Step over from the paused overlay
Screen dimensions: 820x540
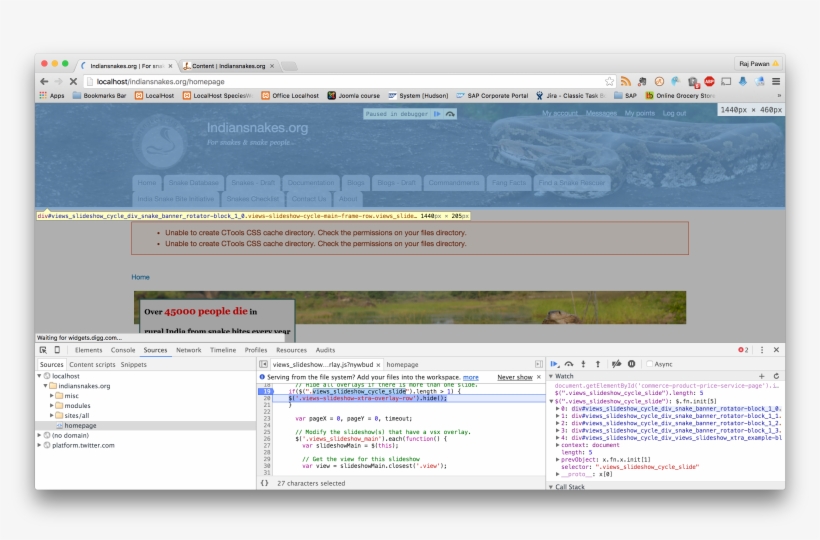click(450, 113)
